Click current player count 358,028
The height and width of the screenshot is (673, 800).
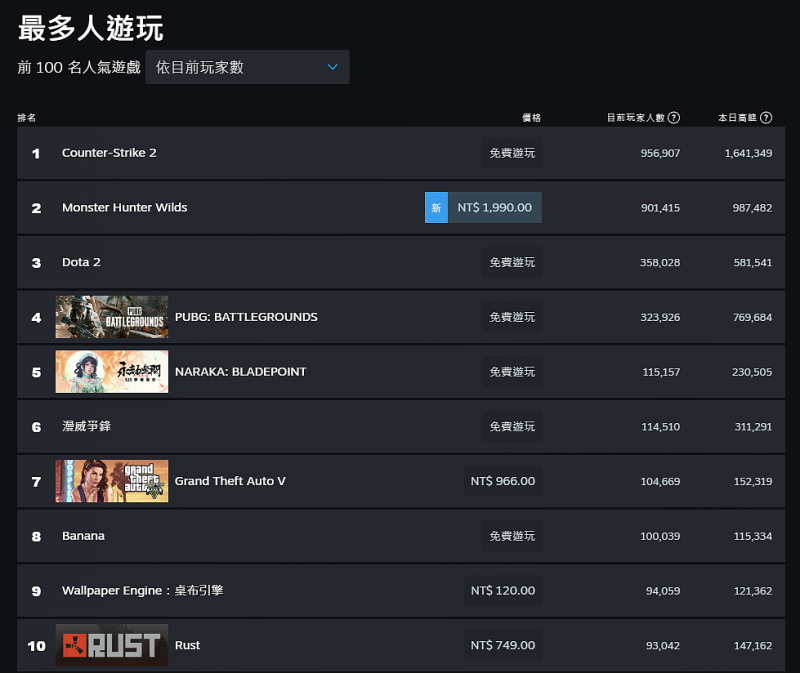coord(660,262)
